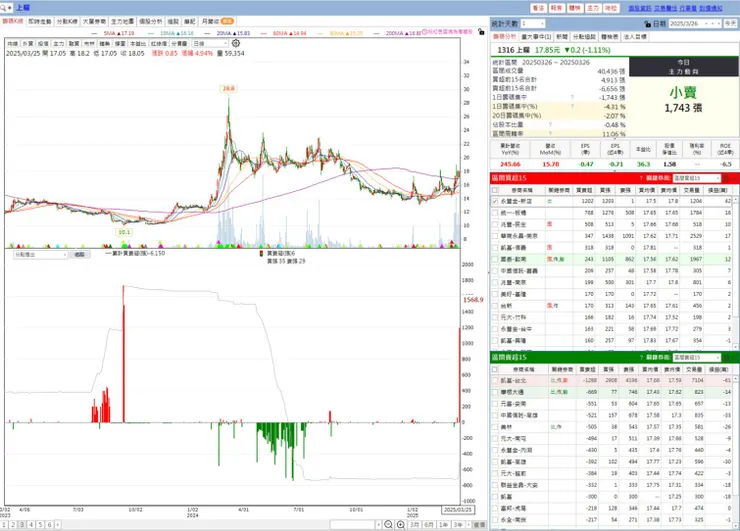
Task: Open the 個股資訊 link
Action: [x=640, y=8]
